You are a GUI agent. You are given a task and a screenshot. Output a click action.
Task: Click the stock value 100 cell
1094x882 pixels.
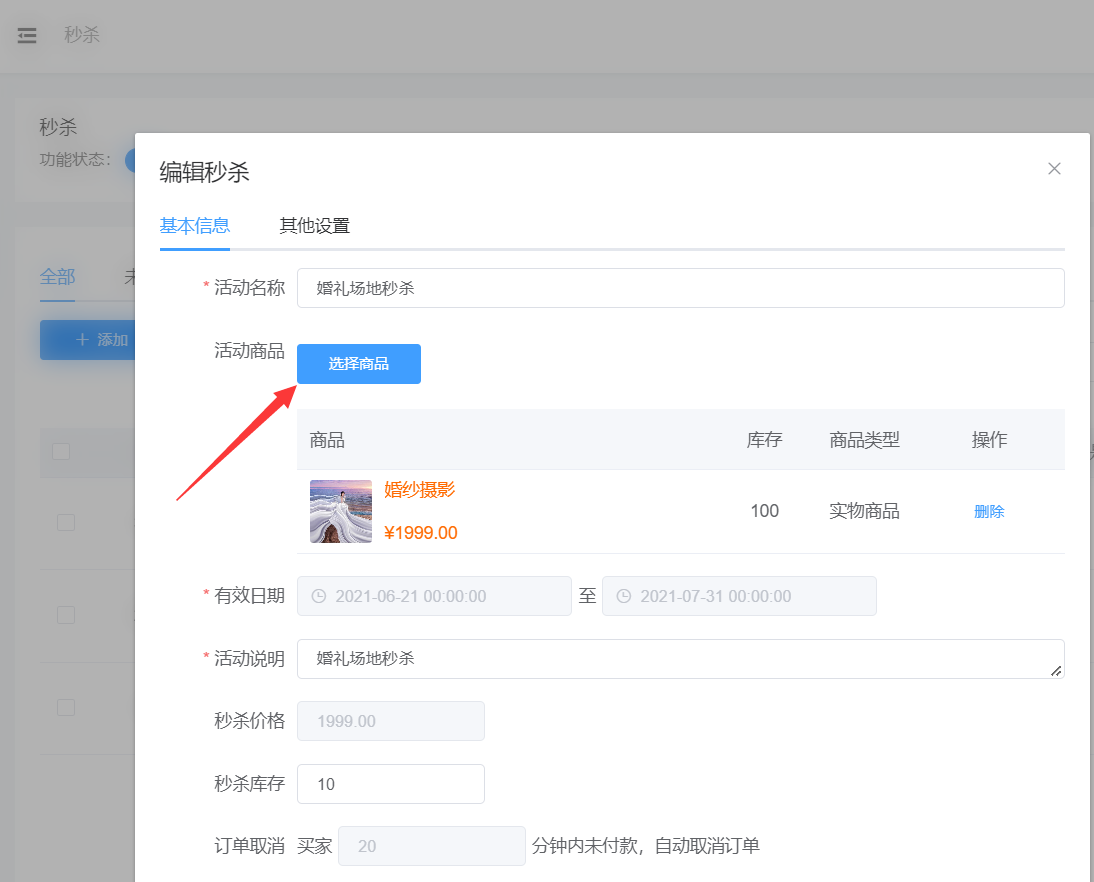[765, 511]
